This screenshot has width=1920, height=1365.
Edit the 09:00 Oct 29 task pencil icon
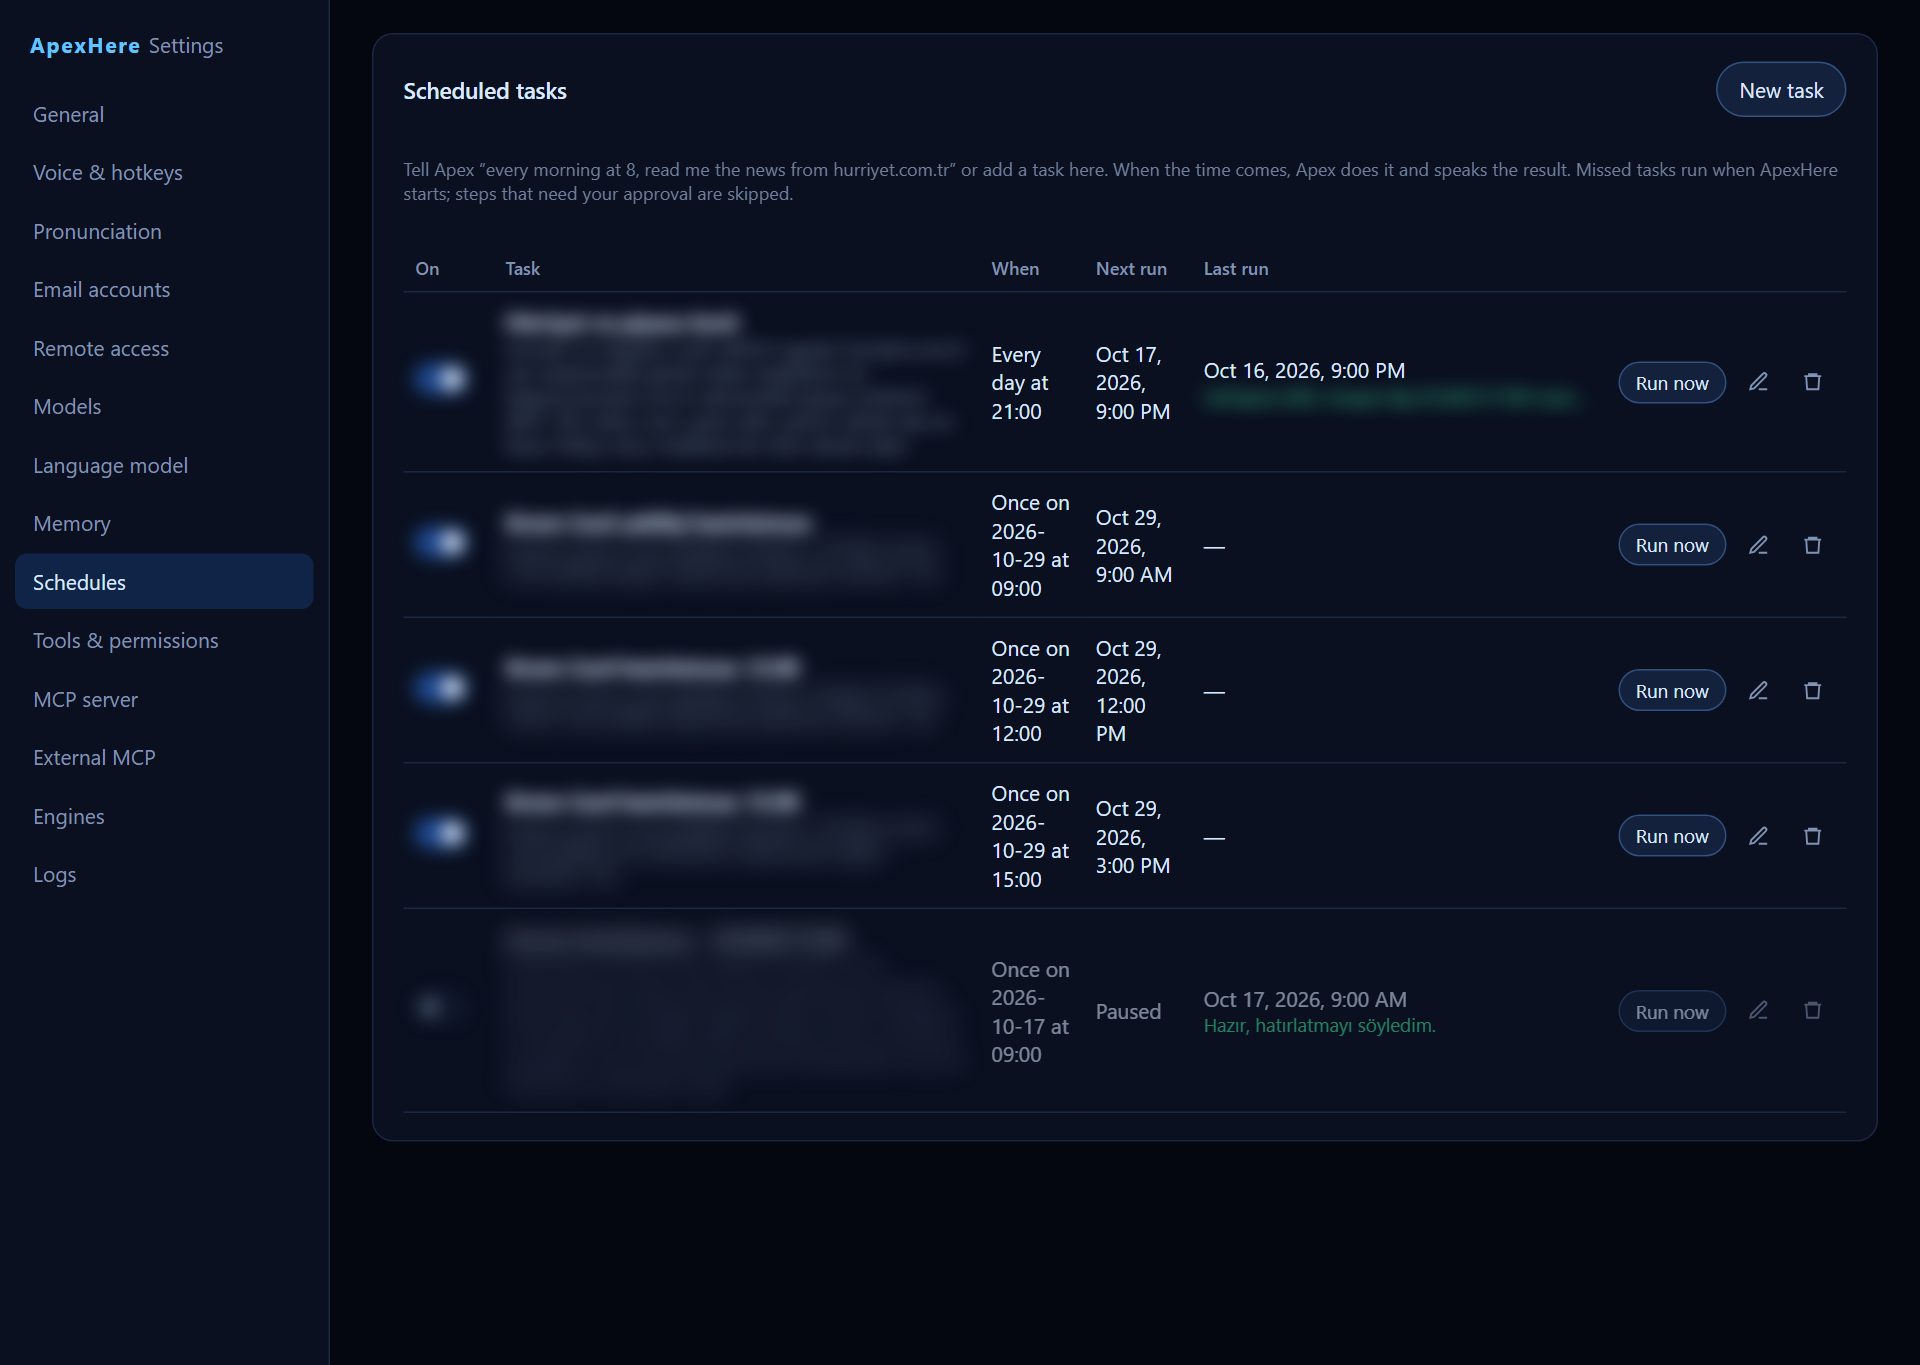(1758, 545)
